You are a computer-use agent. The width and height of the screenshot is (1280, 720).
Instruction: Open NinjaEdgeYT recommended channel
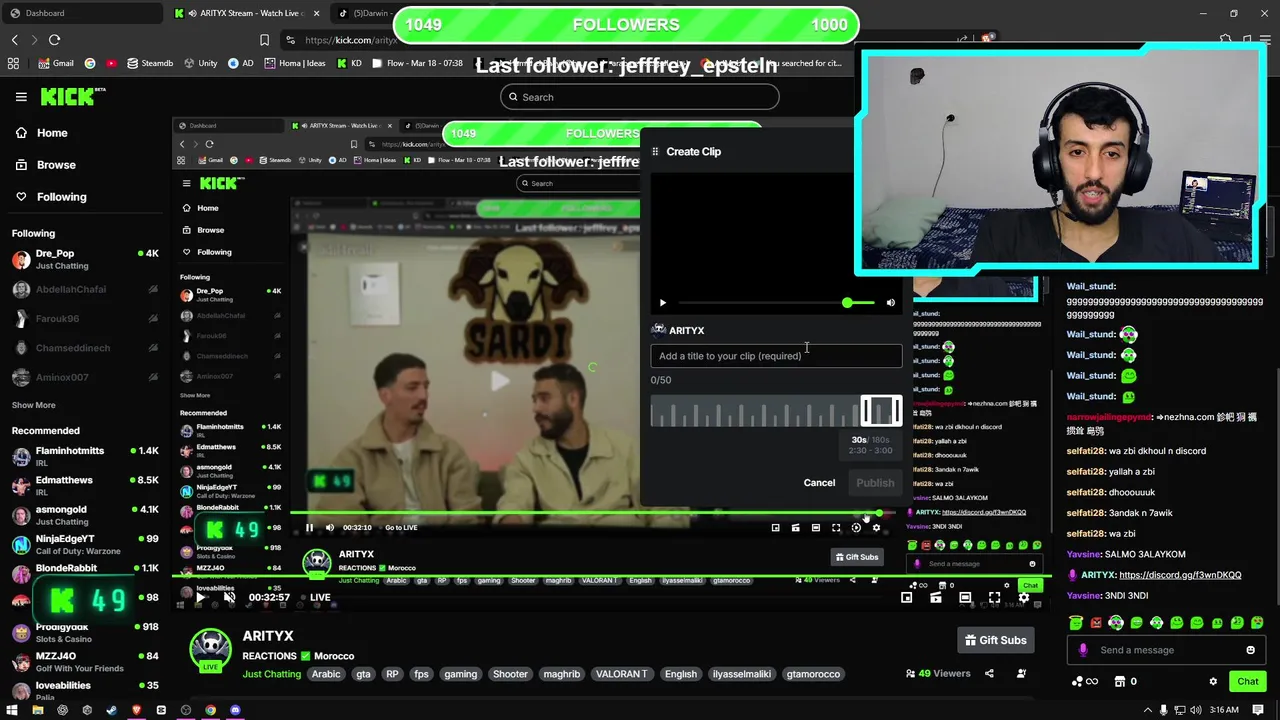[85, 545]
